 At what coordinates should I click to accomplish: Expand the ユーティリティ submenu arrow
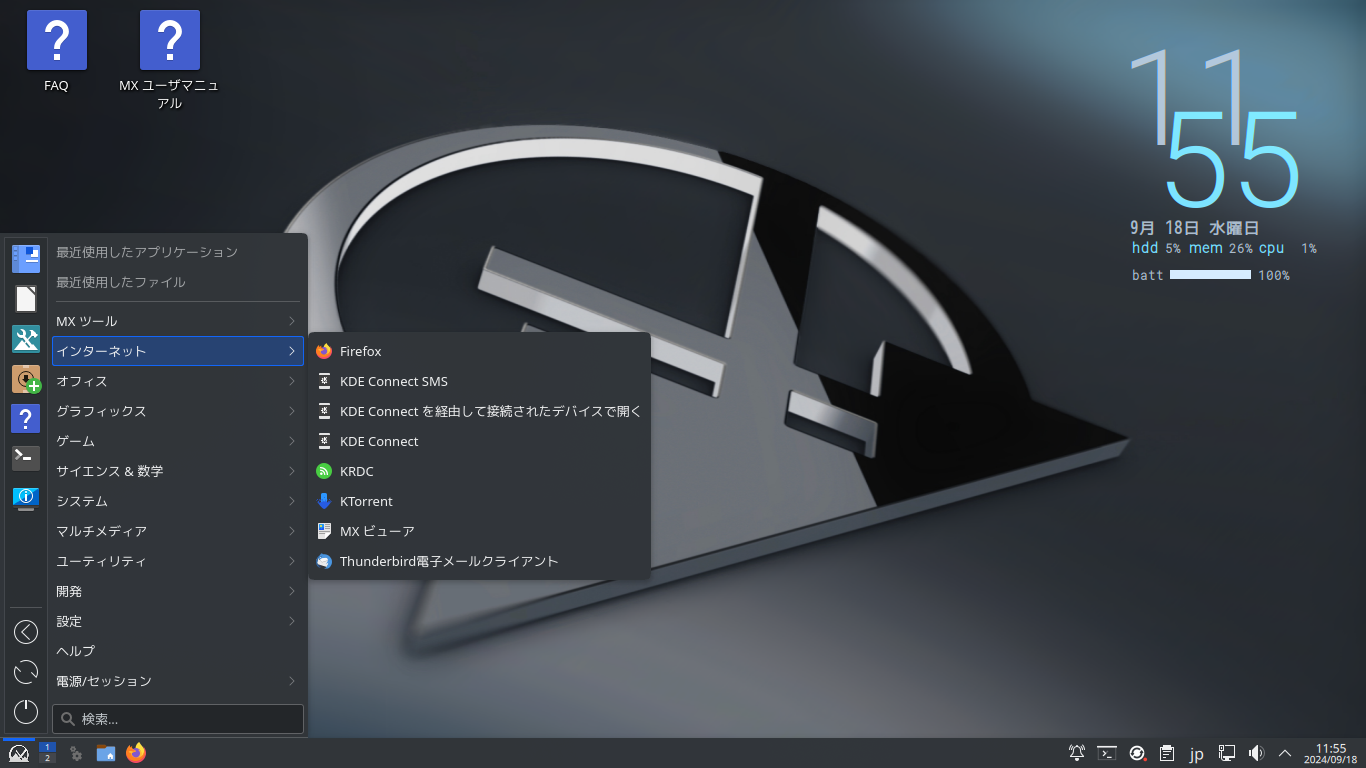[291, 561]
